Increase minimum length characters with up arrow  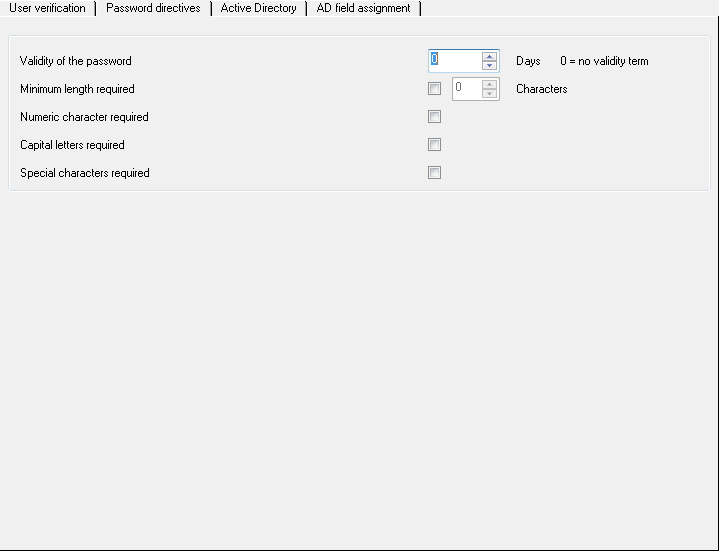point(489,84)
